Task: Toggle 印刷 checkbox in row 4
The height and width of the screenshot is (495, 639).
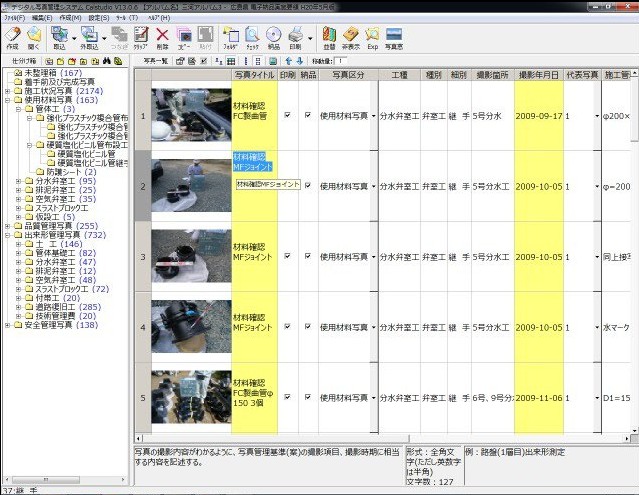Action: click(287, 326)
